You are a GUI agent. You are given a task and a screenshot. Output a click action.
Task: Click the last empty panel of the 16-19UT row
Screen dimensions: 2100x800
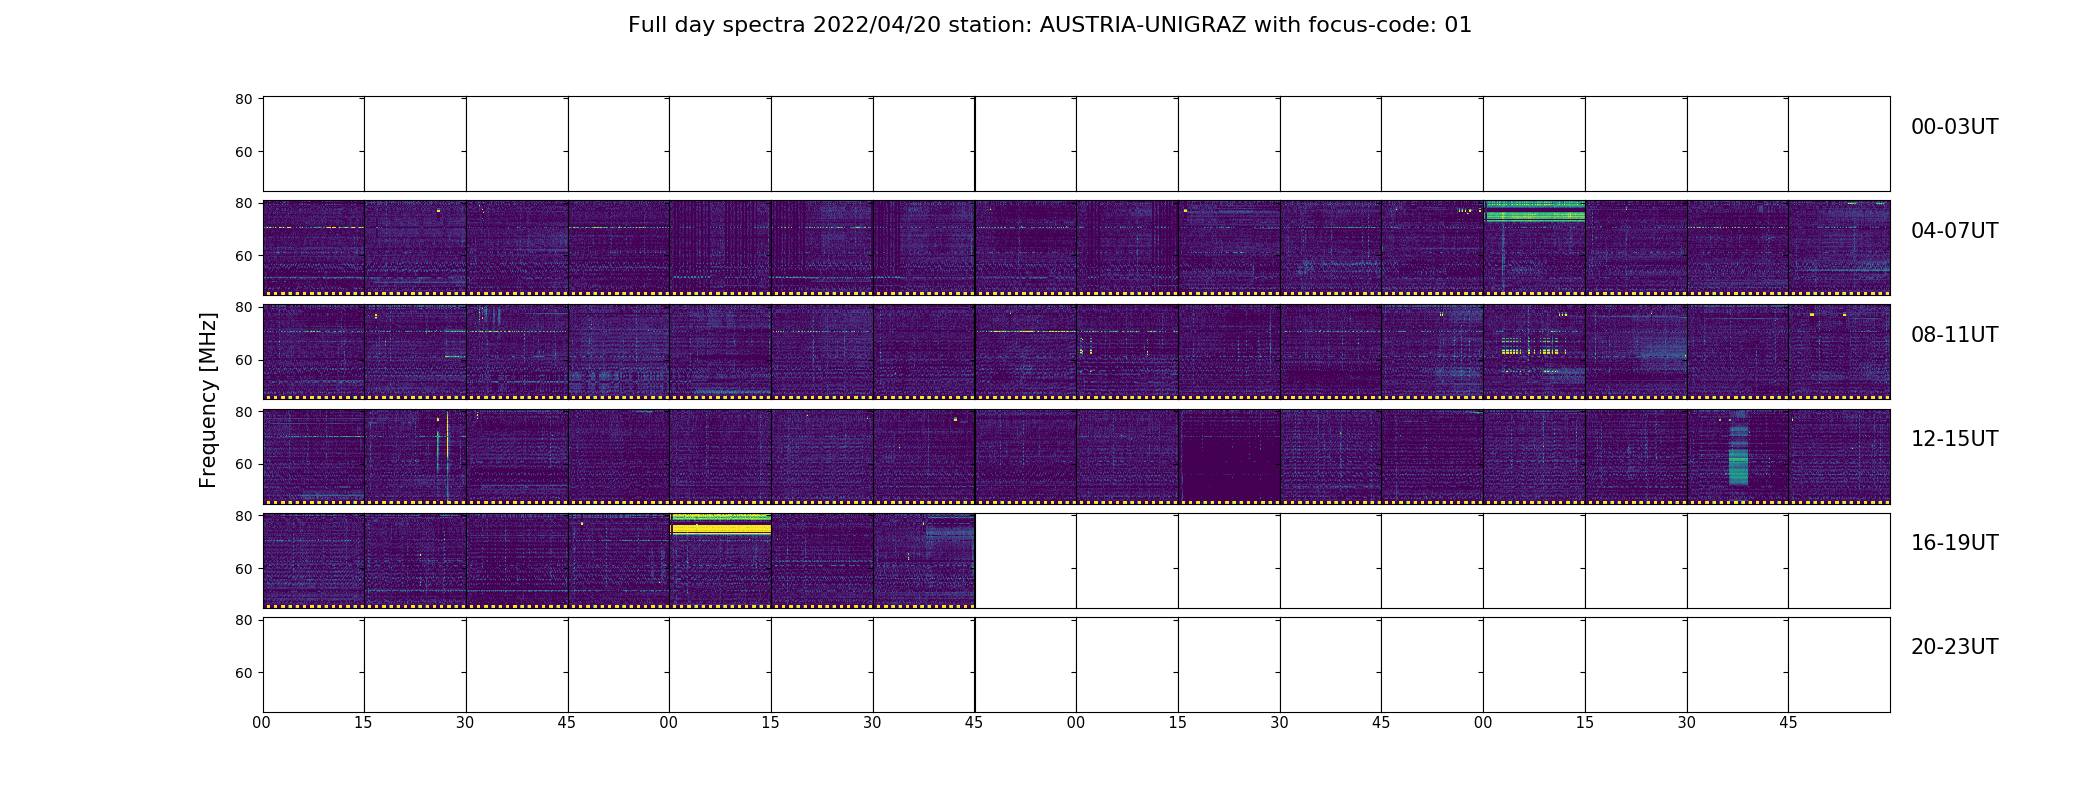pos(1839,561)
